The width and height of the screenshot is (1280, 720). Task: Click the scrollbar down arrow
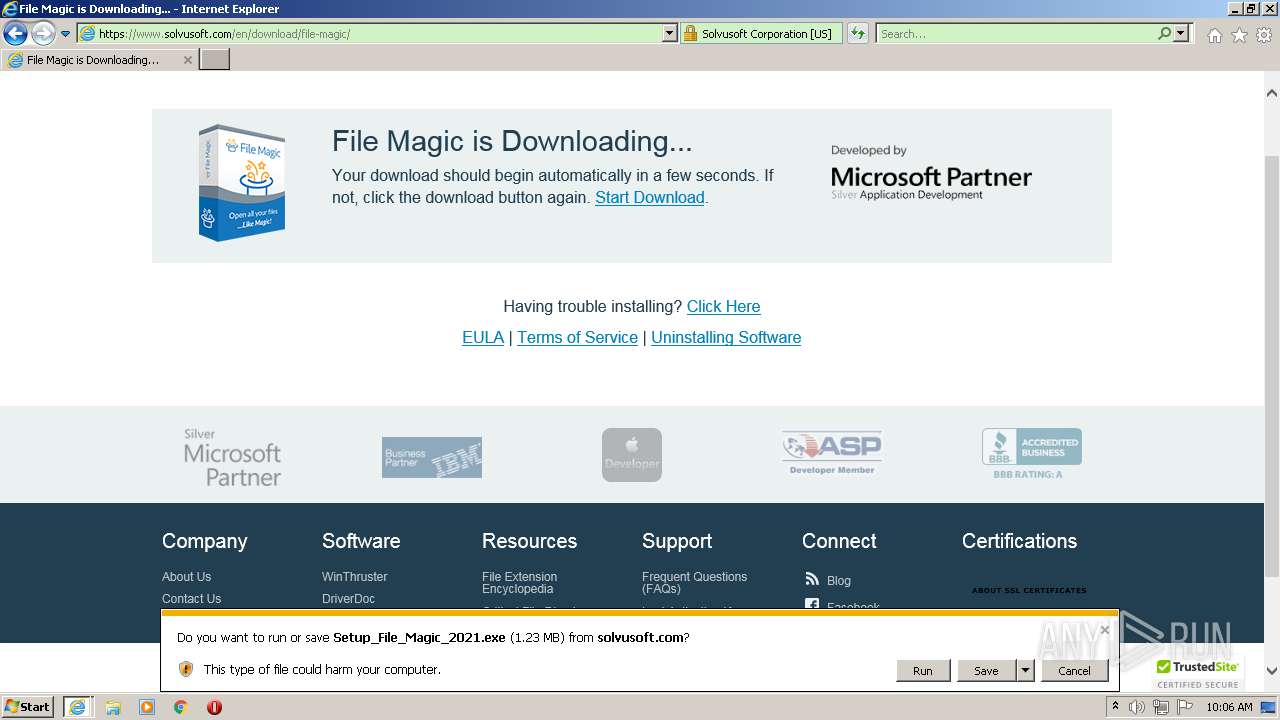pyautogui.click(x=1272, y=671)
